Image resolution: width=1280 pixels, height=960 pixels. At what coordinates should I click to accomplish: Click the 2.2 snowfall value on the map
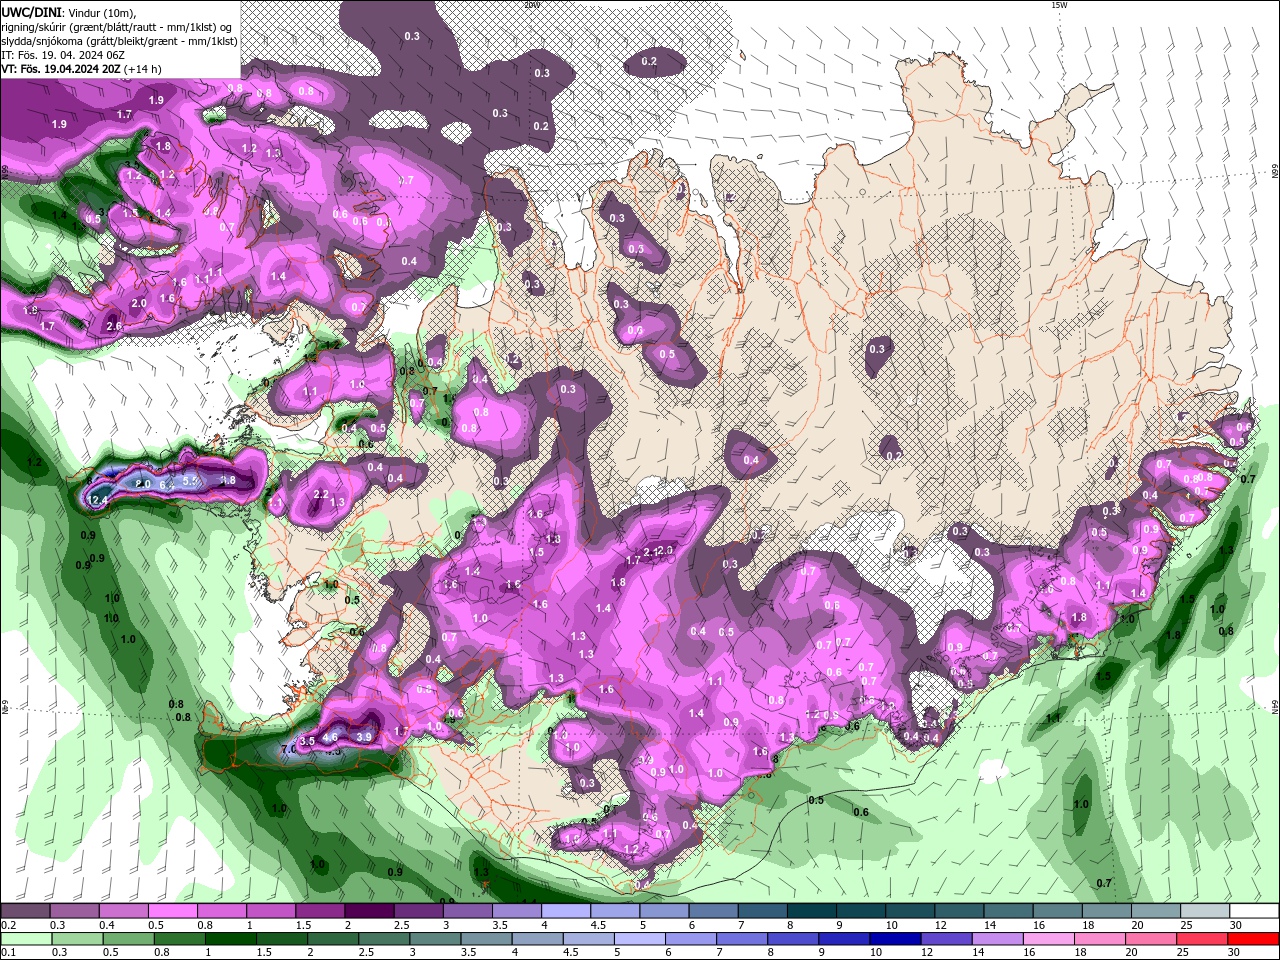[x=321, y=494]
